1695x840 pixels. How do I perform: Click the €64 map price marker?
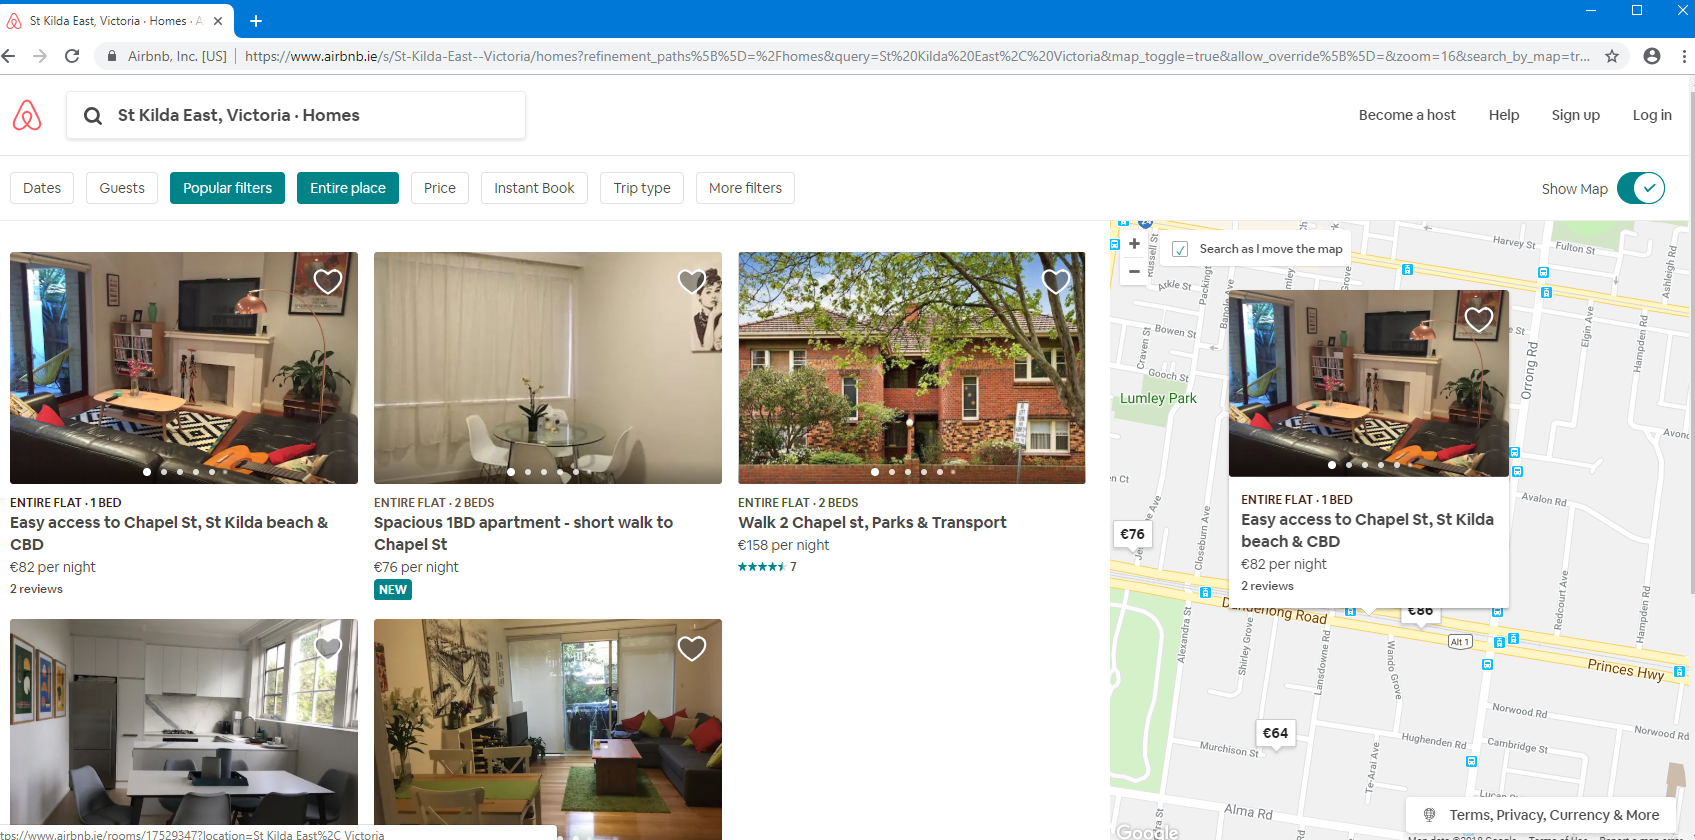[x=1275, y=733]
